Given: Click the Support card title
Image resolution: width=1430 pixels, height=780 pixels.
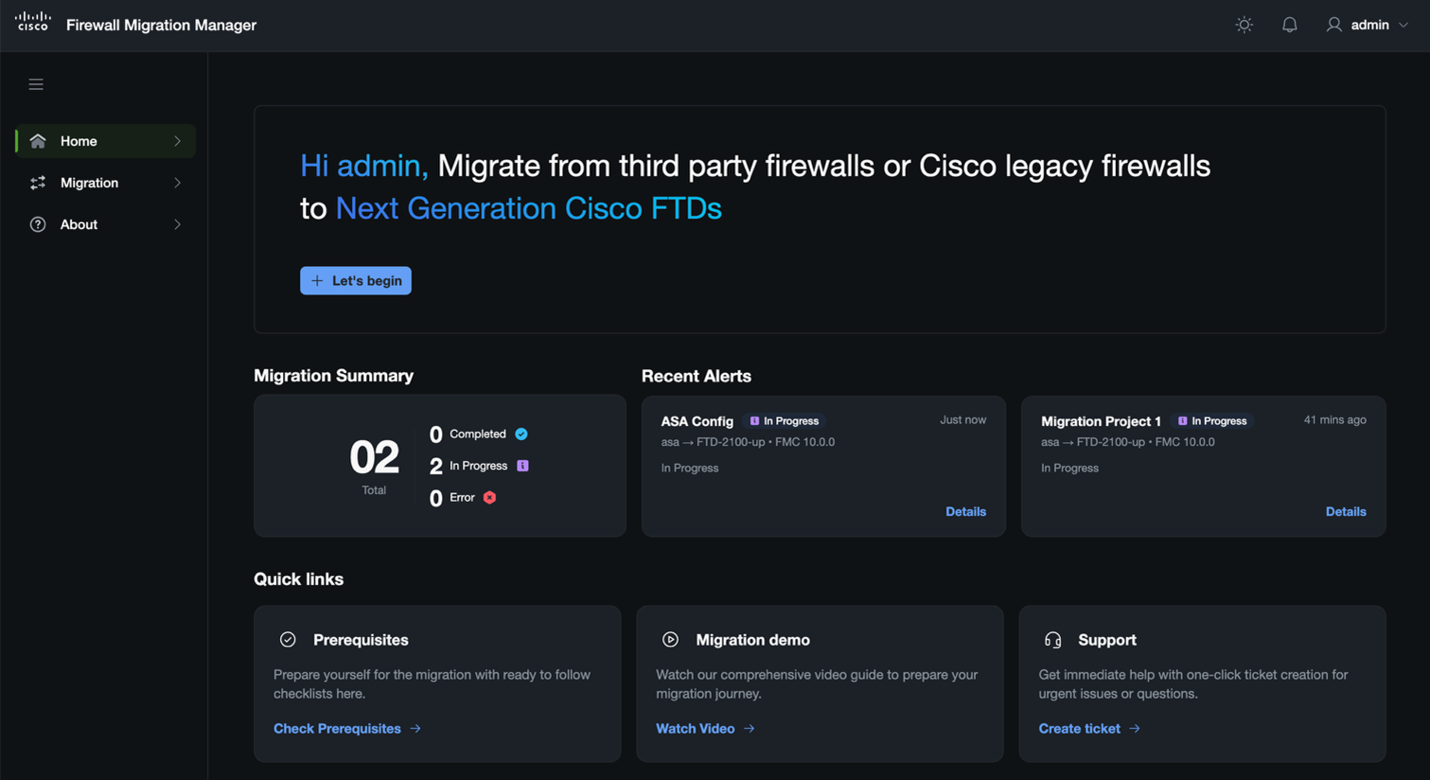Looking at the screenshot, I should coord(1107,640).
